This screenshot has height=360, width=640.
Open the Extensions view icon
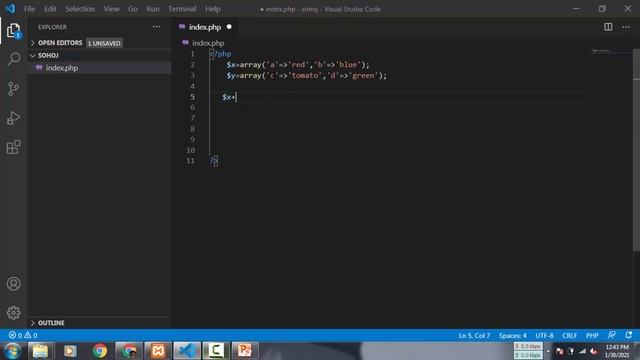coord(13,147)
